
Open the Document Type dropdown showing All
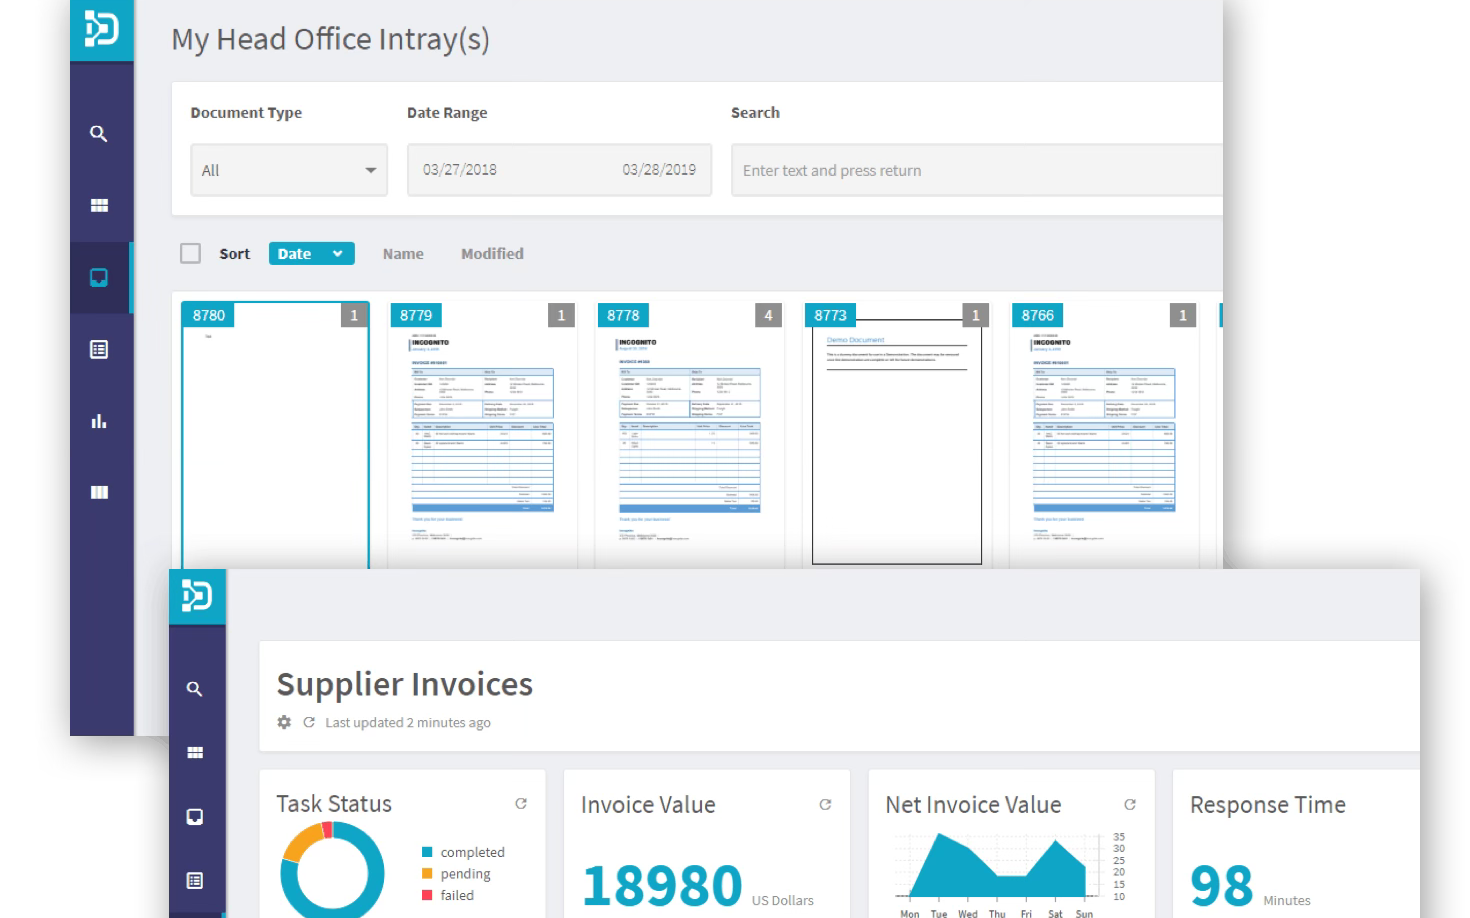pyautogui.click(x=289, y=170)
